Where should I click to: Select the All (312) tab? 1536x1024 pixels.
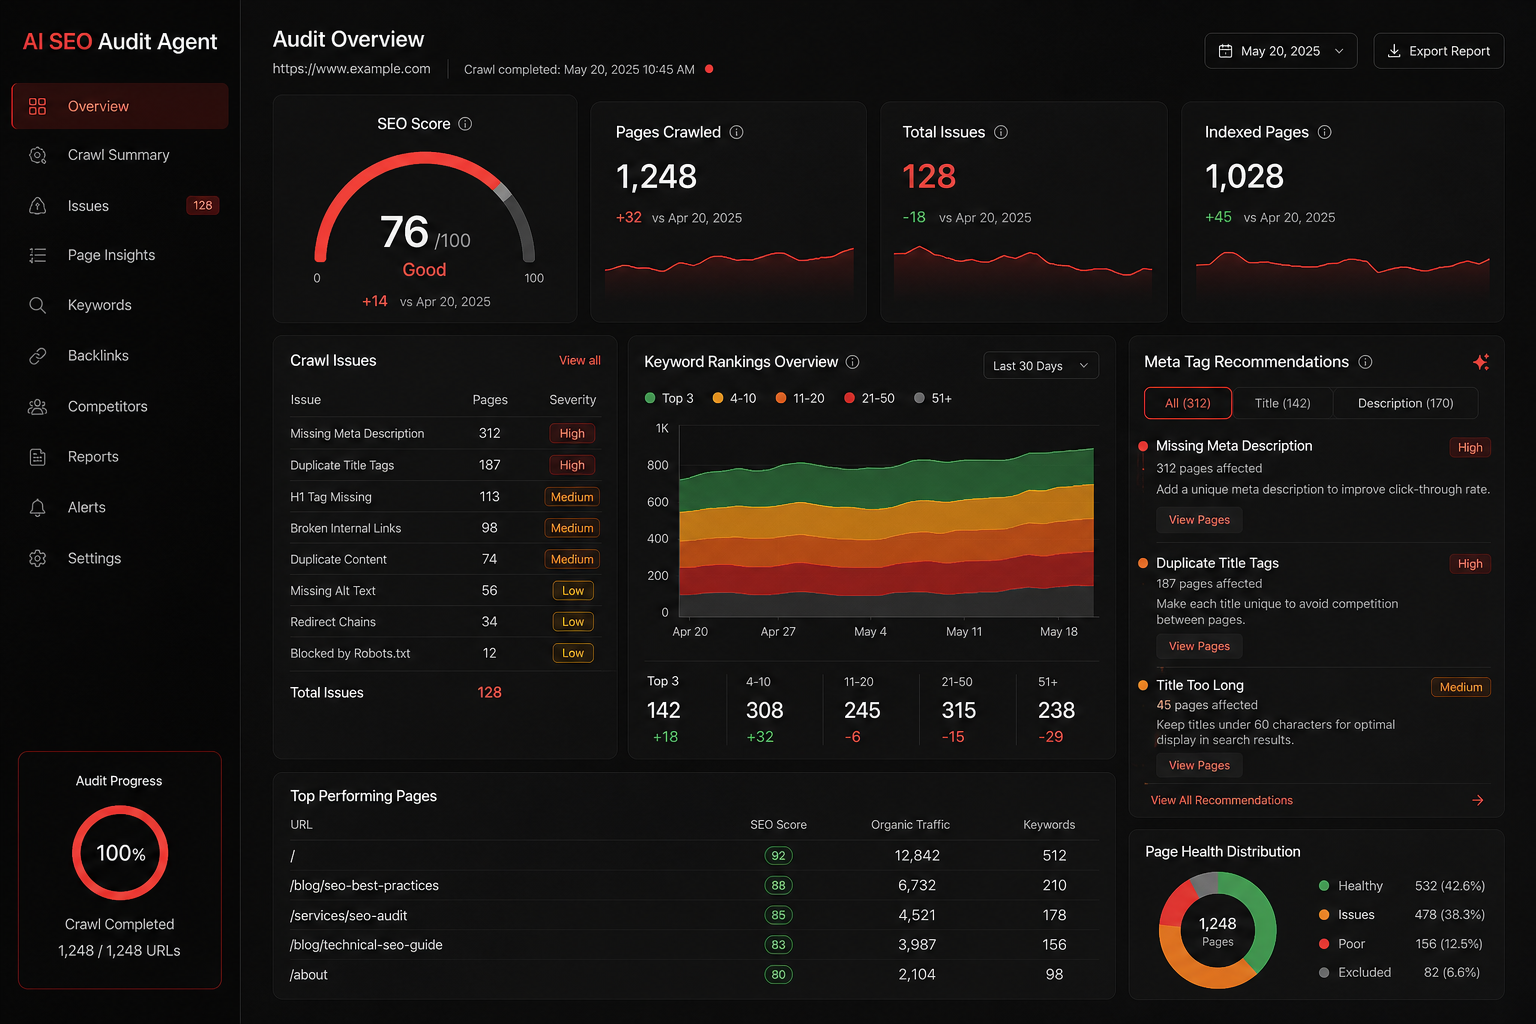(1187, 403)
